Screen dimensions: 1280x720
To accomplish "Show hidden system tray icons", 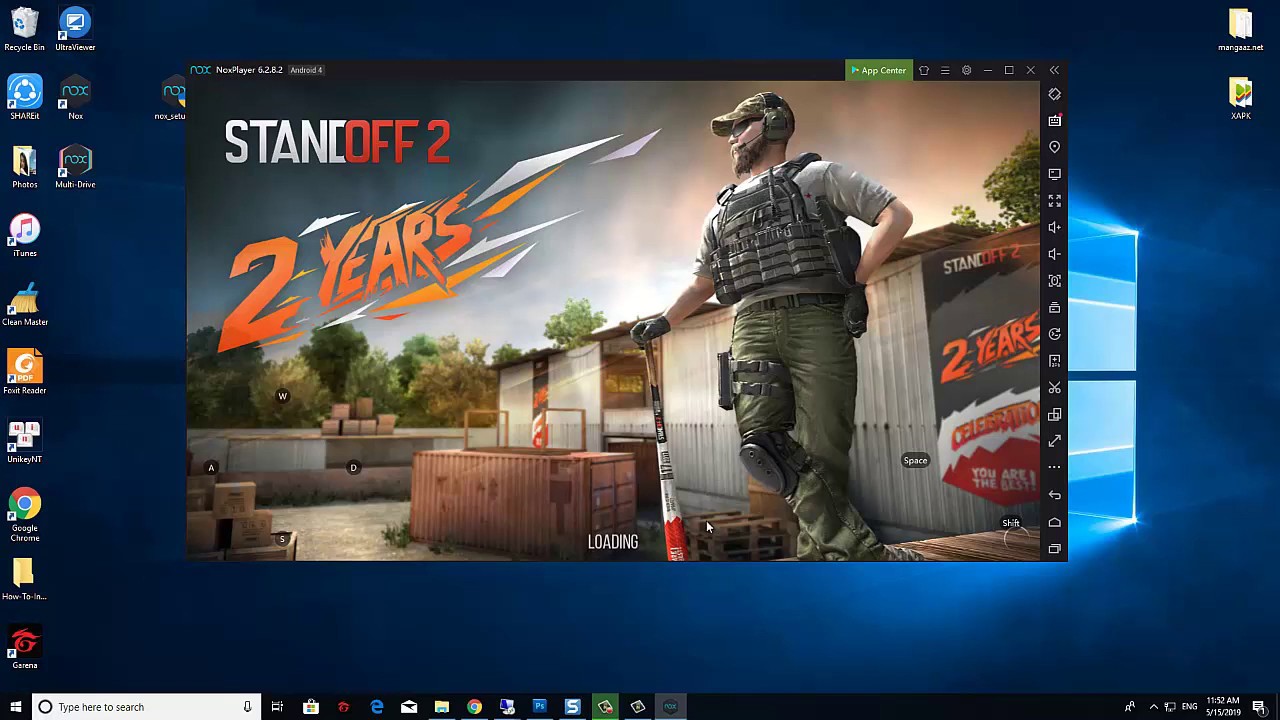I will 1153,707.
